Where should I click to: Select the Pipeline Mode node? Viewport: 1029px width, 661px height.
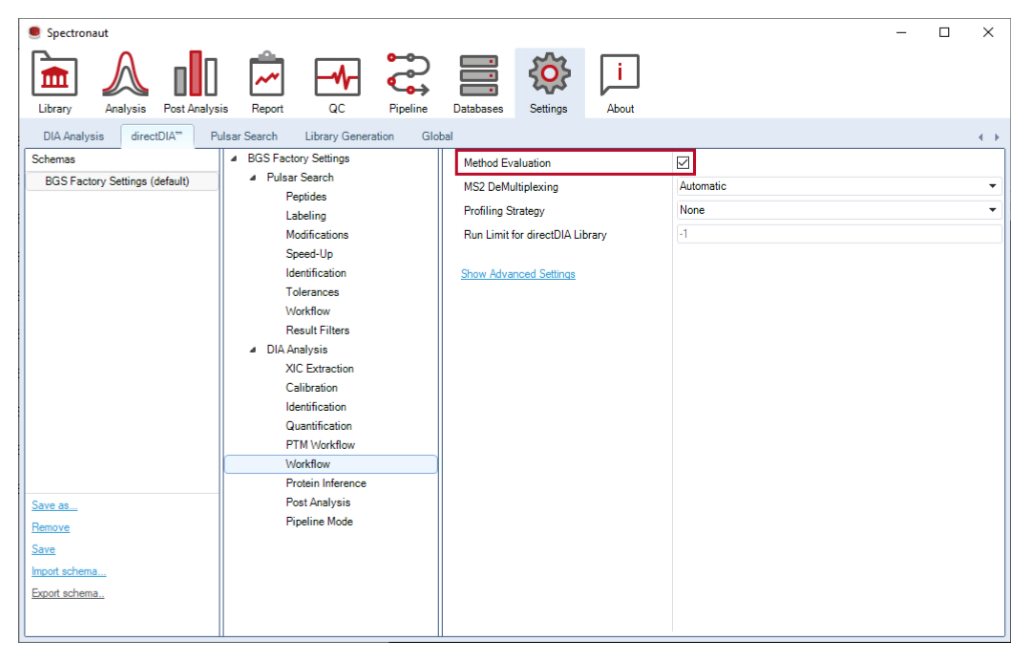319,521
